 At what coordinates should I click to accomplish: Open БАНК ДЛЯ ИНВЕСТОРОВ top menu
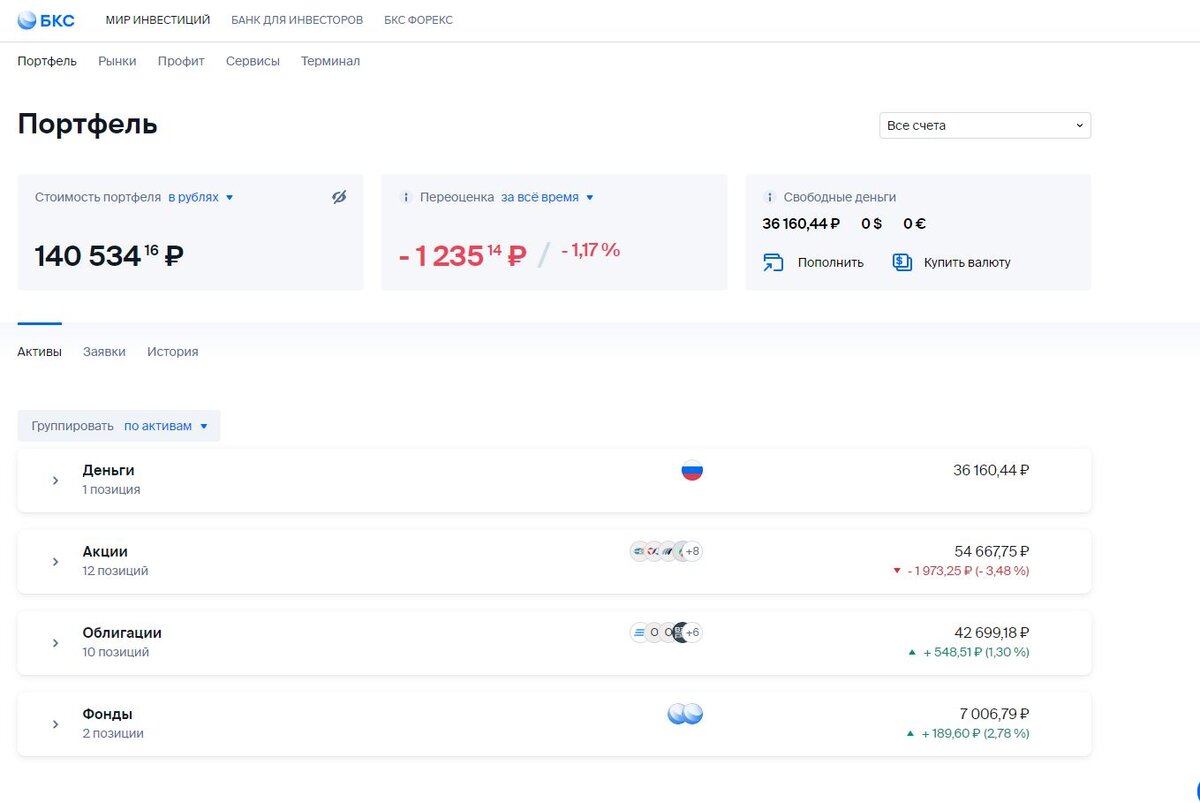point(297,20)
